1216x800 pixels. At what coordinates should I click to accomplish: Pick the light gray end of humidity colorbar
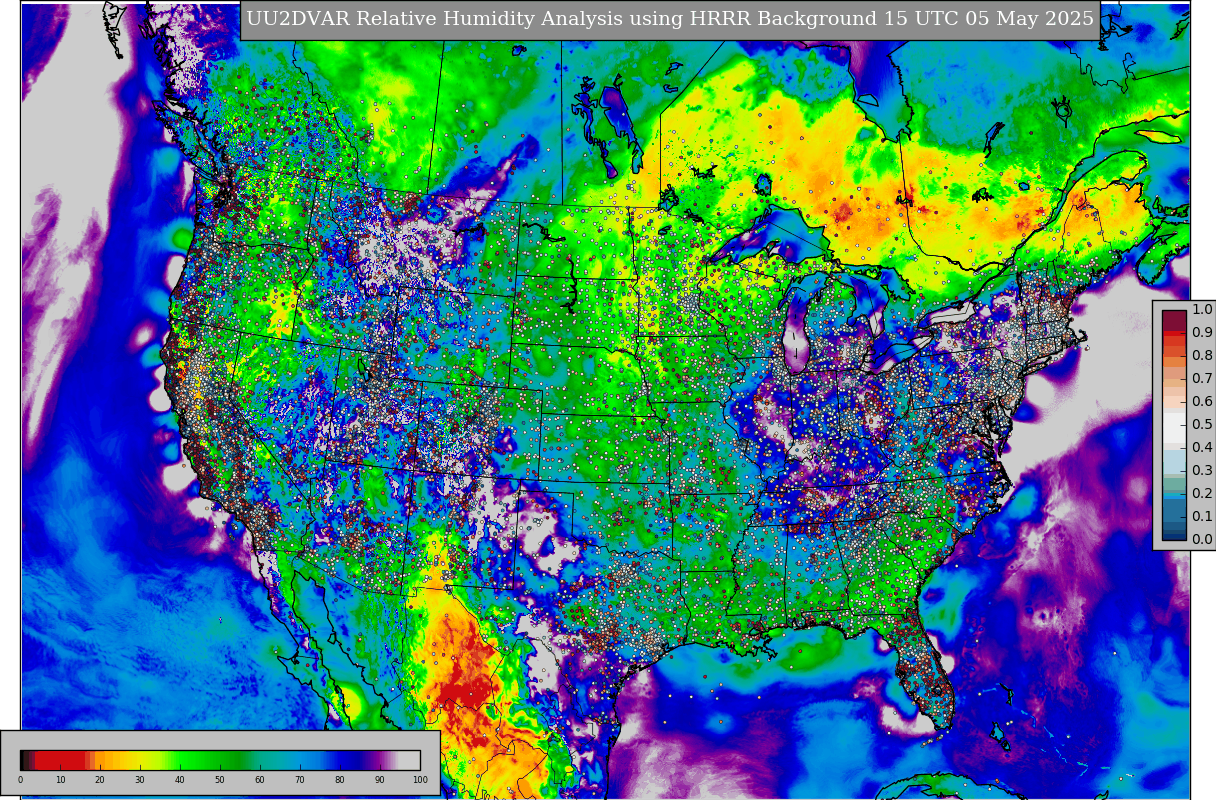coord(409,760)
